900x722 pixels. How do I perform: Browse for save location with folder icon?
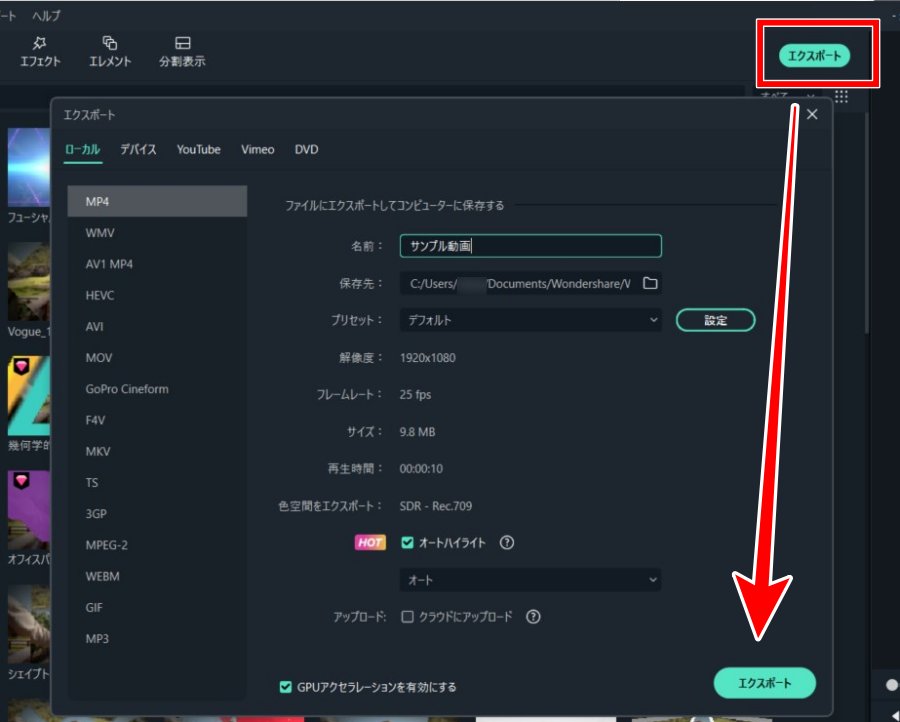click(x=650, y=283)
